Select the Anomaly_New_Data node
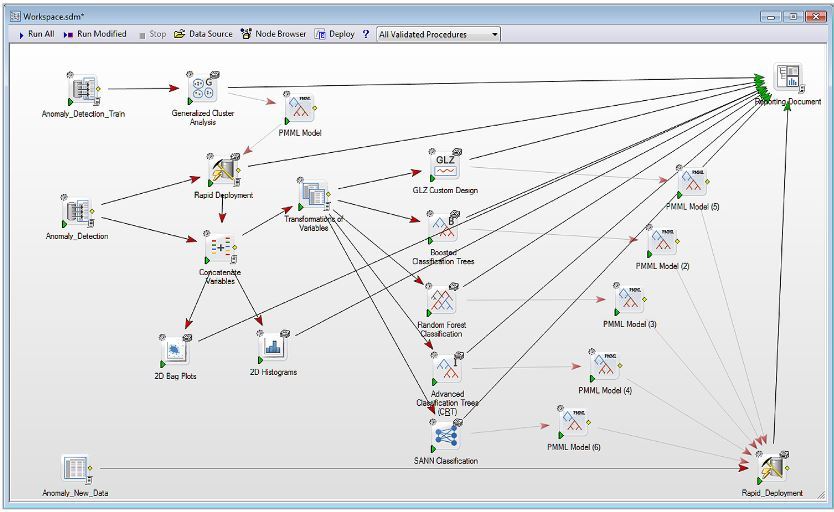 click(x=76, y=469)
